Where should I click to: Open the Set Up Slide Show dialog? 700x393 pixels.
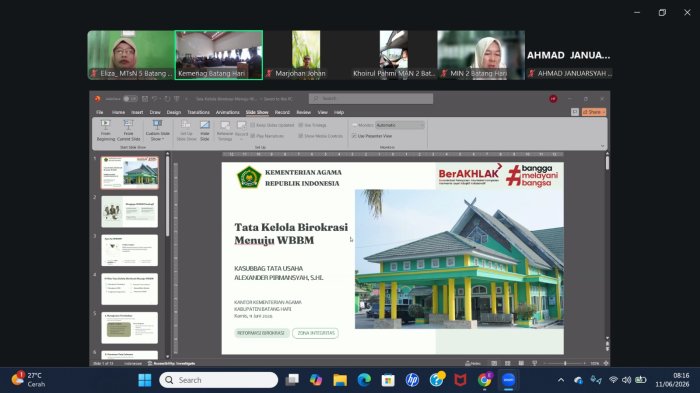tap(186, 130)
